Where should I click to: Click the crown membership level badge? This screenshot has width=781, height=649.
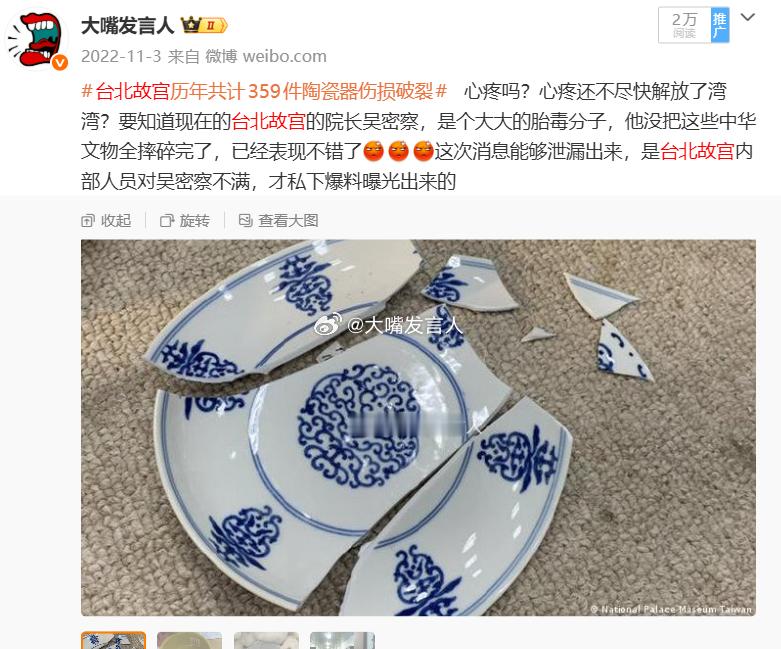[204, 25]
